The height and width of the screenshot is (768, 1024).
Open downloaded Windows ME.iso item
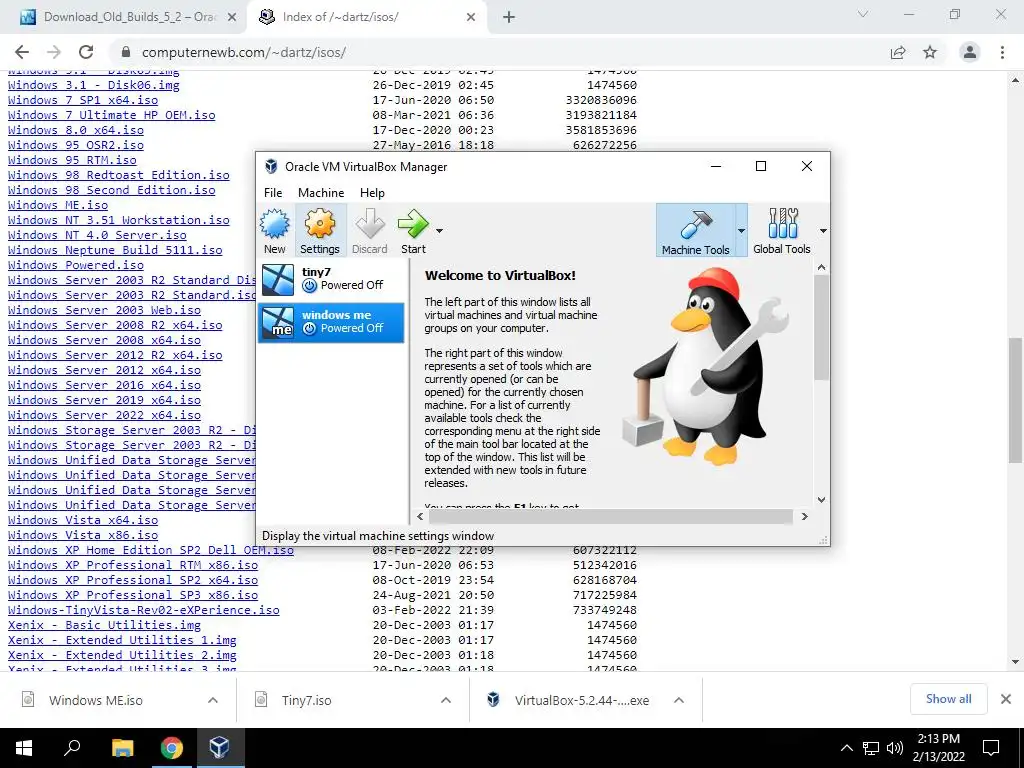pos(96,700)
